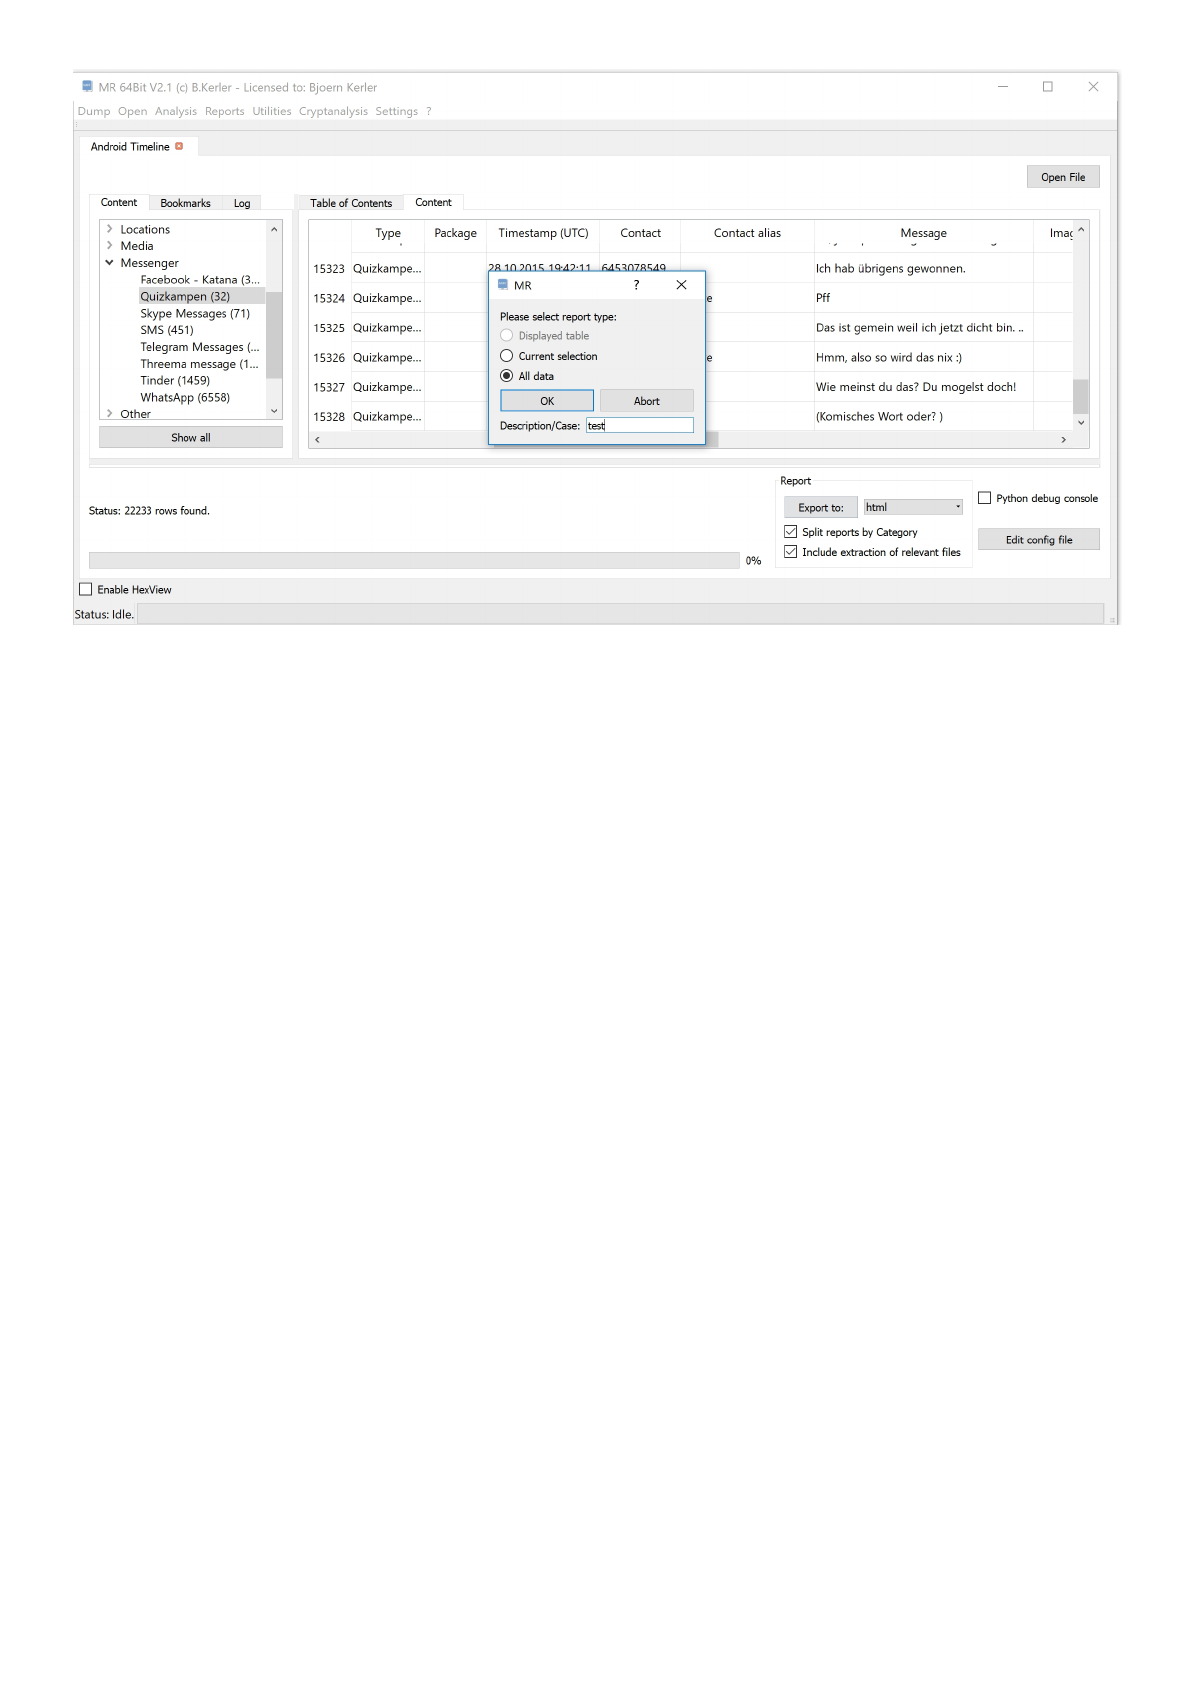Open the Cryptanalysis menu
This screenshot has height=1684, width=1191.
point(333,111)
